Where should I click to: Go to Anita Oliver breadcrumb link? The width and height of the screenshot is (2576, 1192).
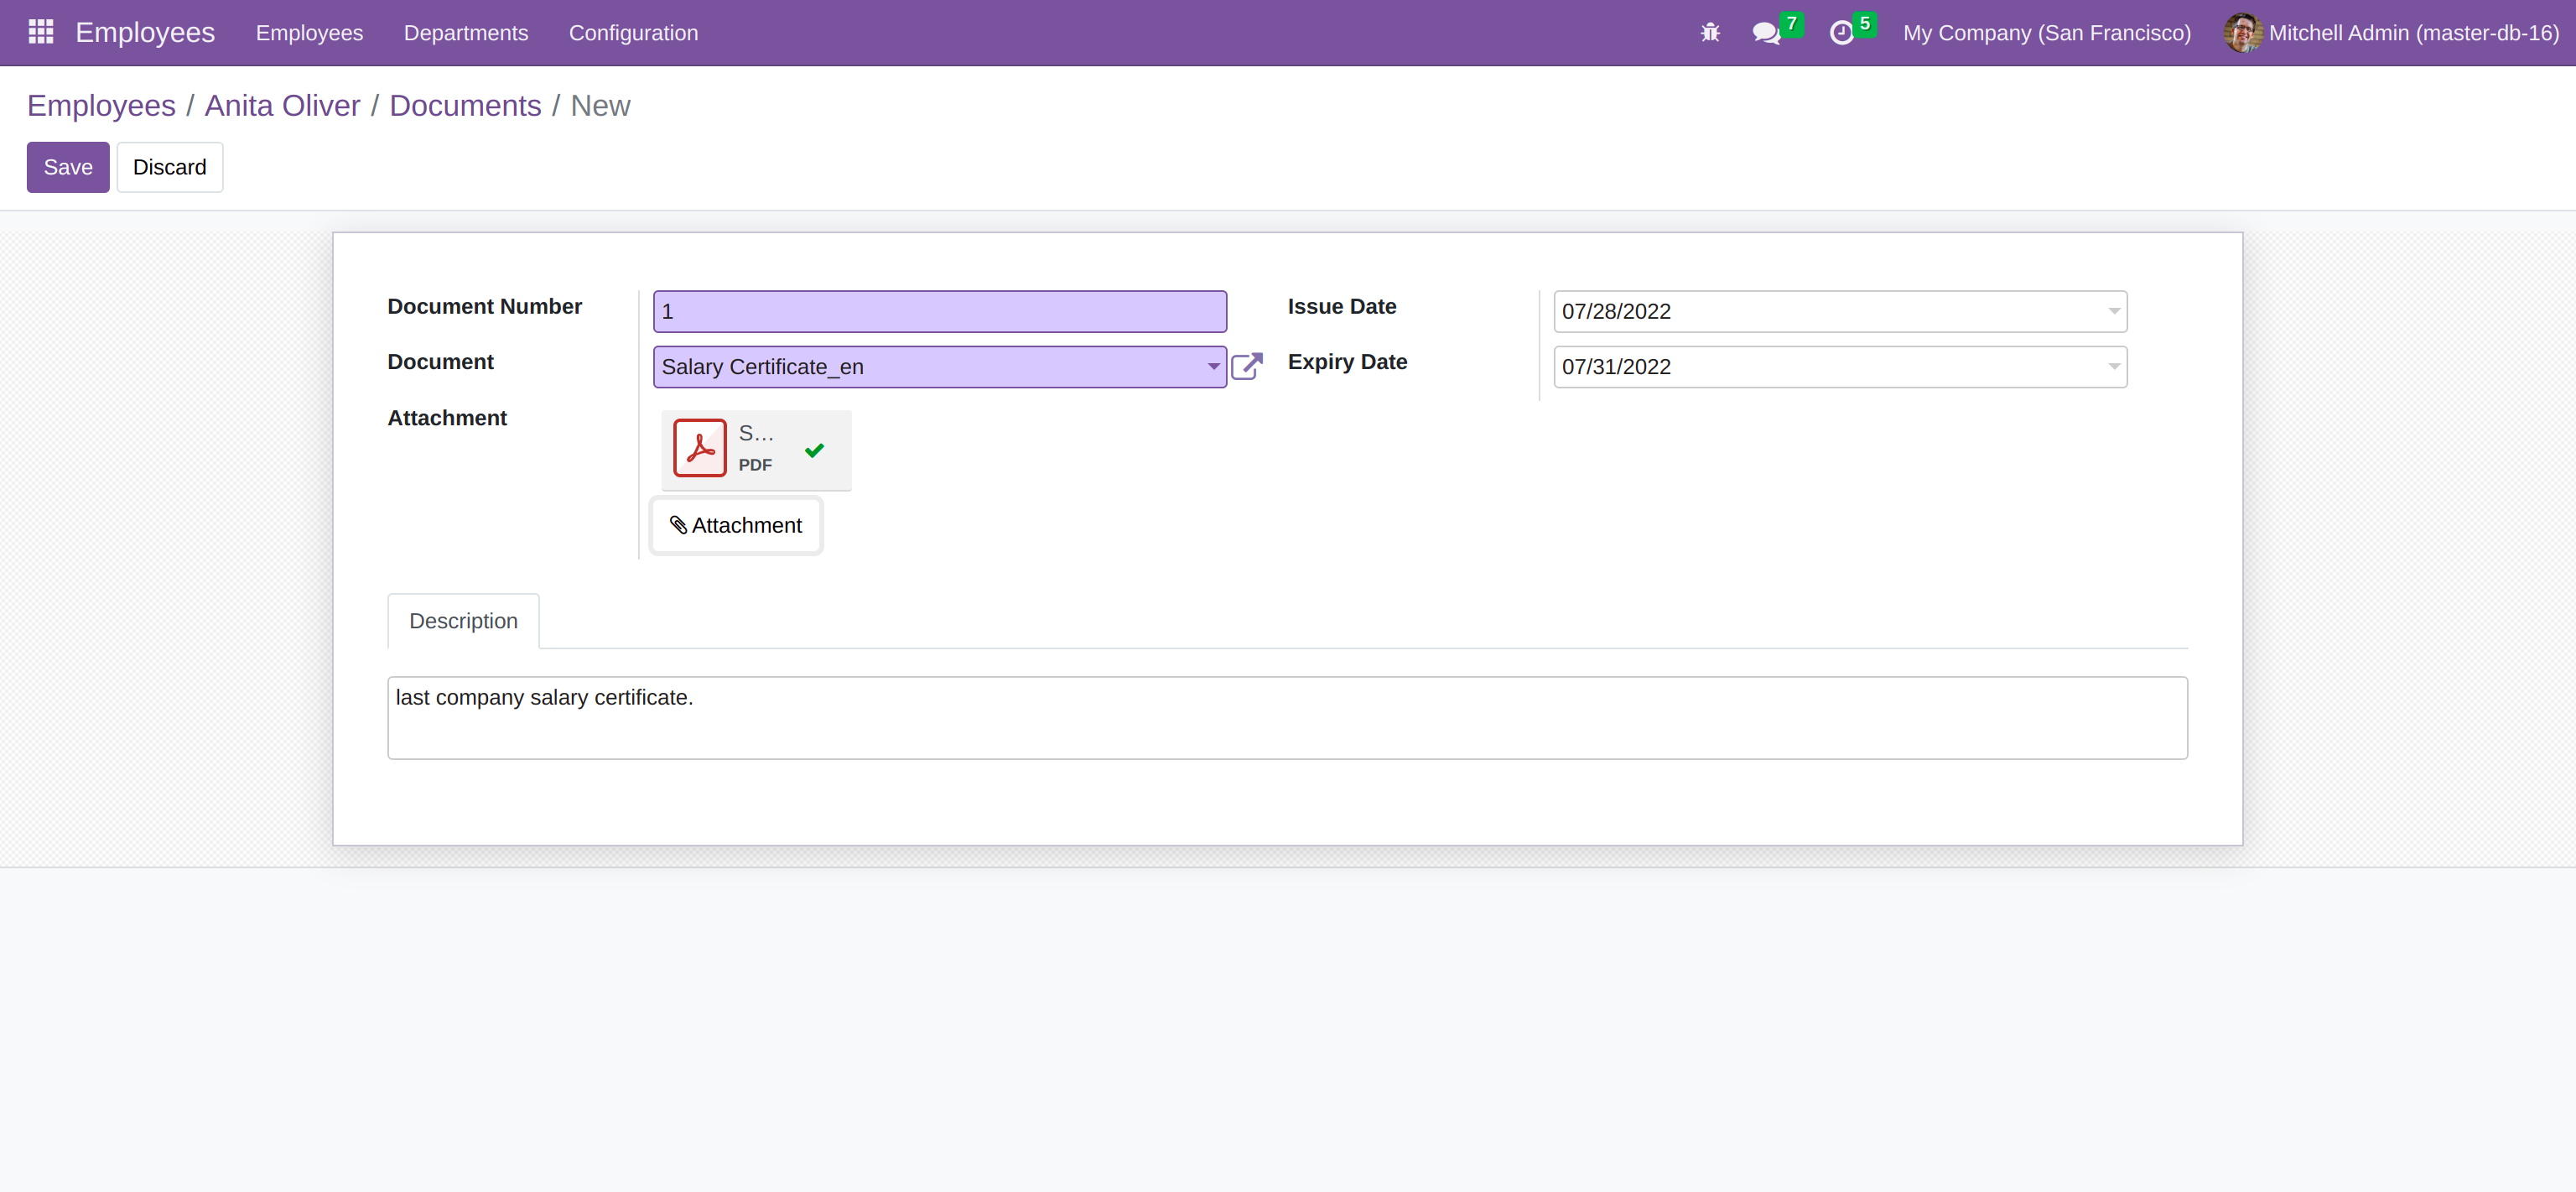click(282, 106)
